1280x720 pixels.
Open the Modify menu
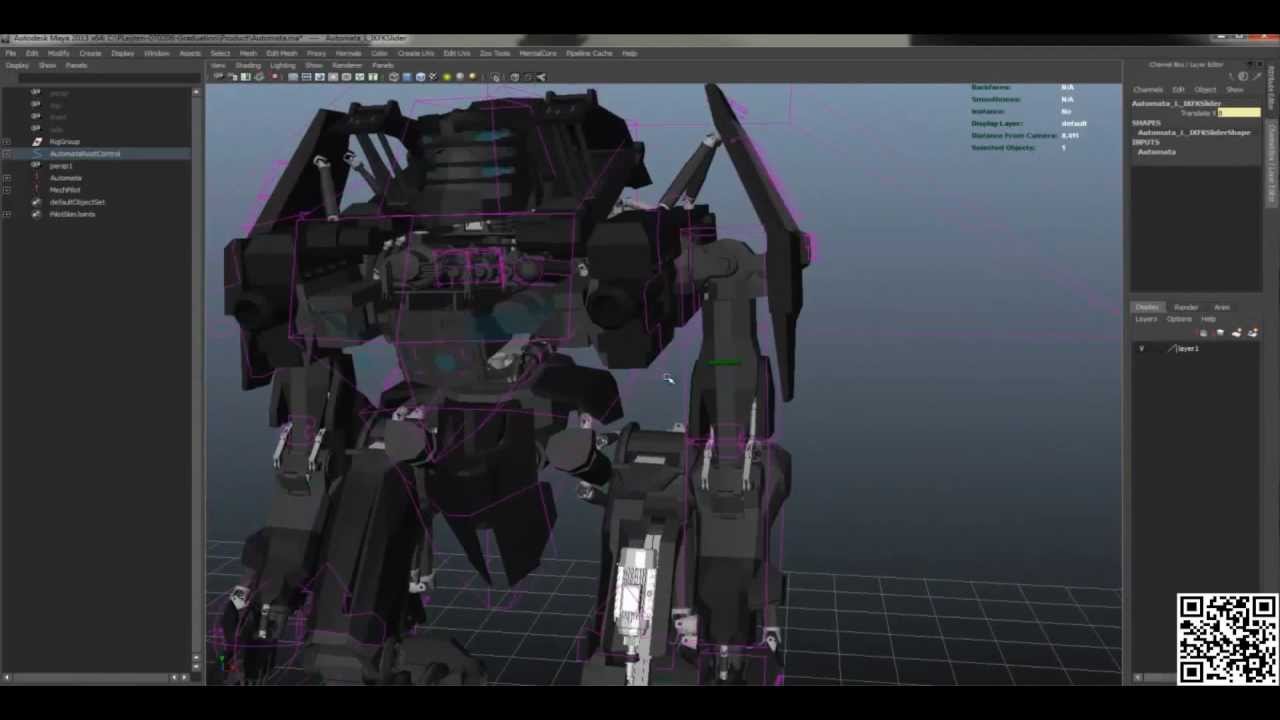(x=58, y=53)
